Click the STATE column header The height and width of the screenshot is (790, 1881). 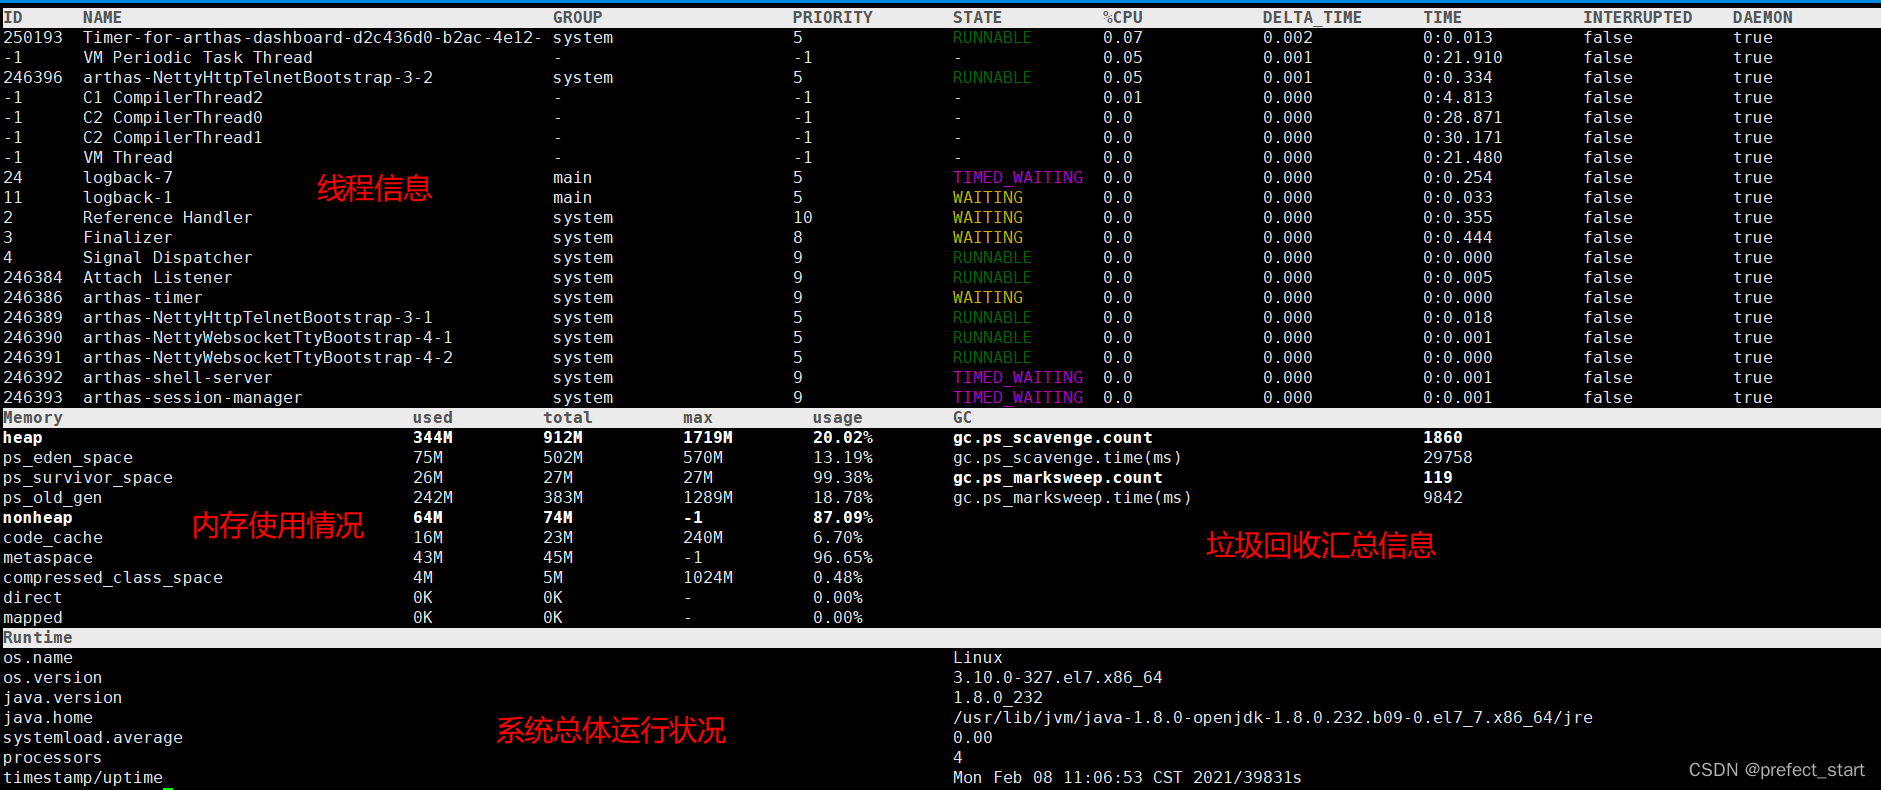pos(977,18)
